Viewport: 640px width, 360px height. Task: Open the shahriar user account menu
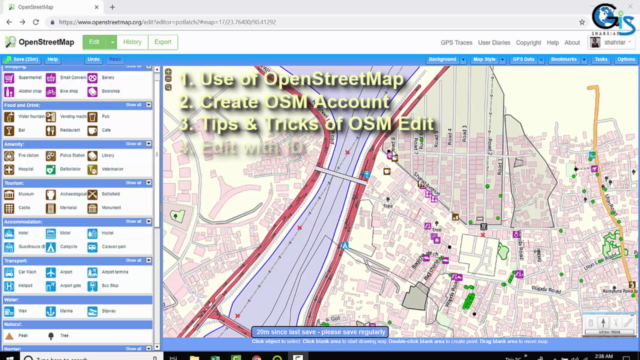[611, 42]
